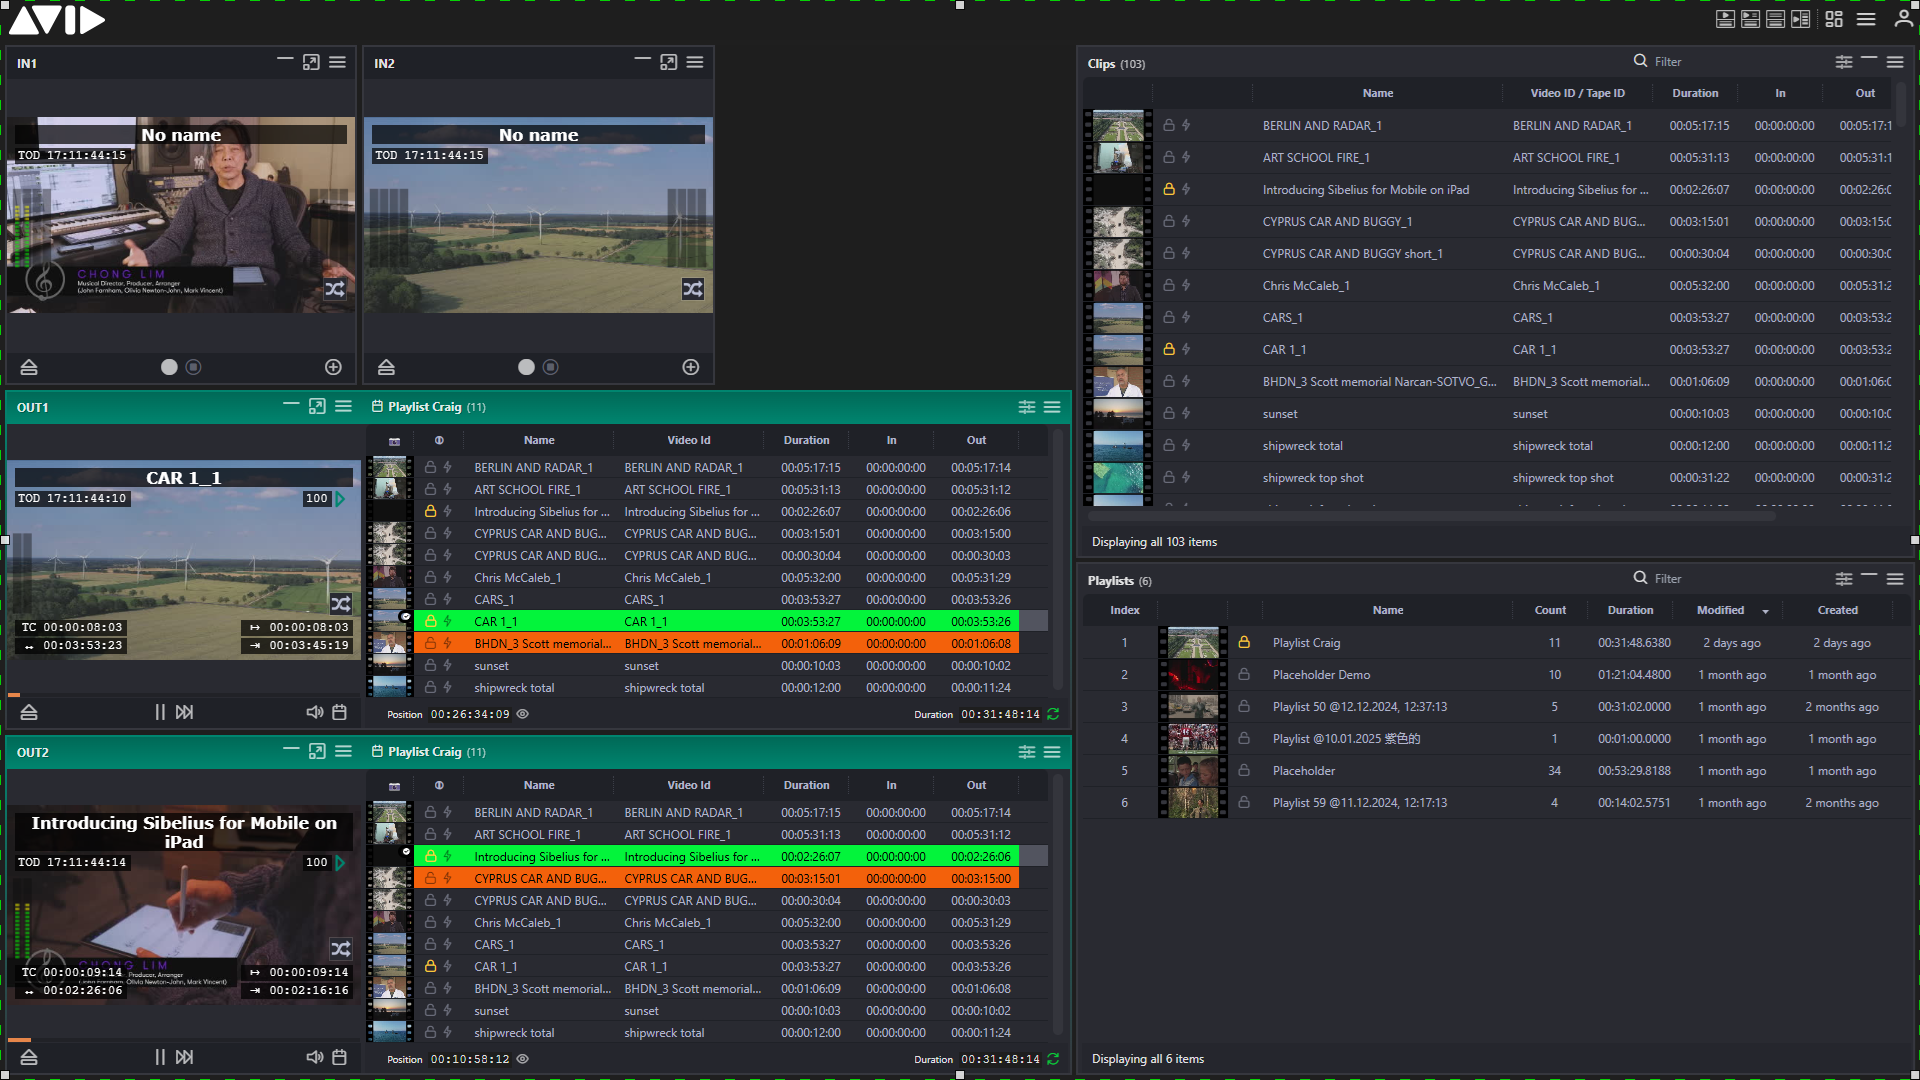Image resolution: width=1920 pixels, height=1080 pixels.
Task: Click the add (plus) icon in IN2 panel
Action: tap(690, 367)
